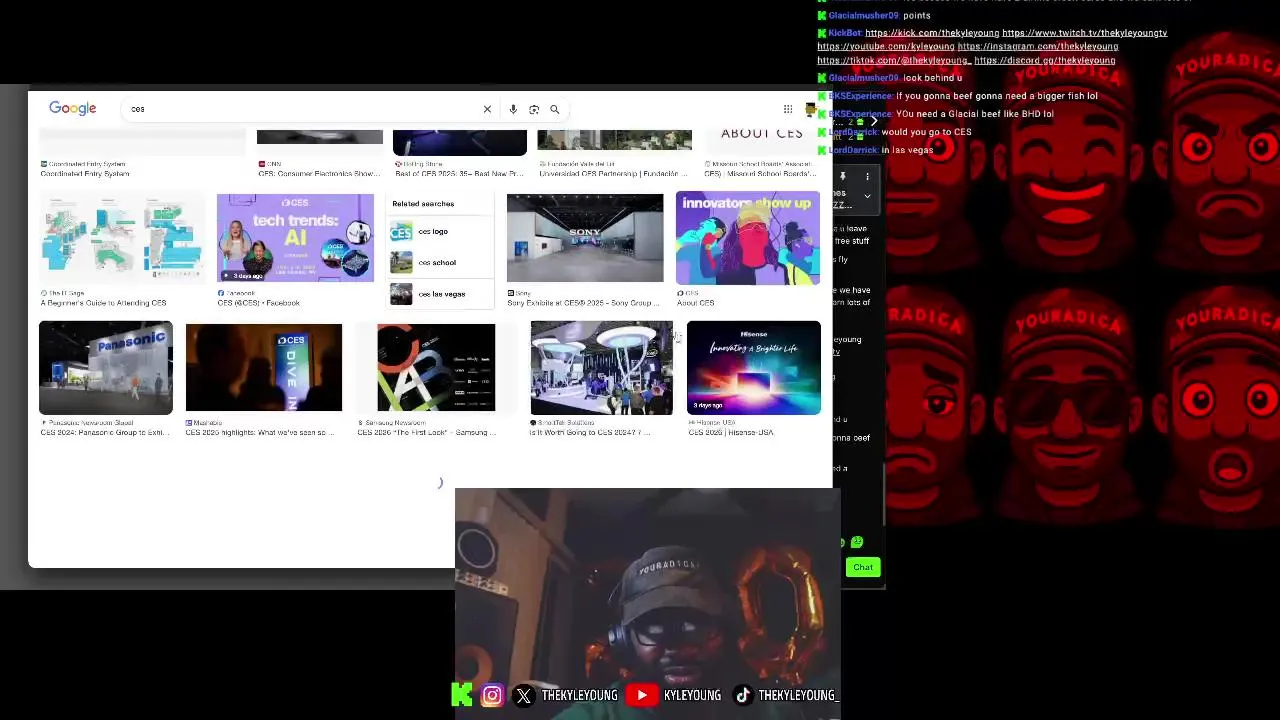Screen dimensions: 1280x720
Task: Click the Instagram icon in stream overlay
Action: pos(492,695)
